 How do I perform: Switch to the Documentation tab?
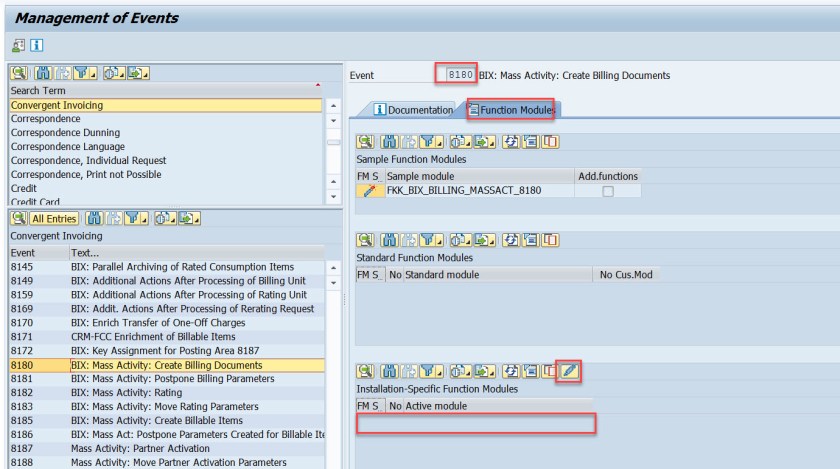tap(414, 110)
